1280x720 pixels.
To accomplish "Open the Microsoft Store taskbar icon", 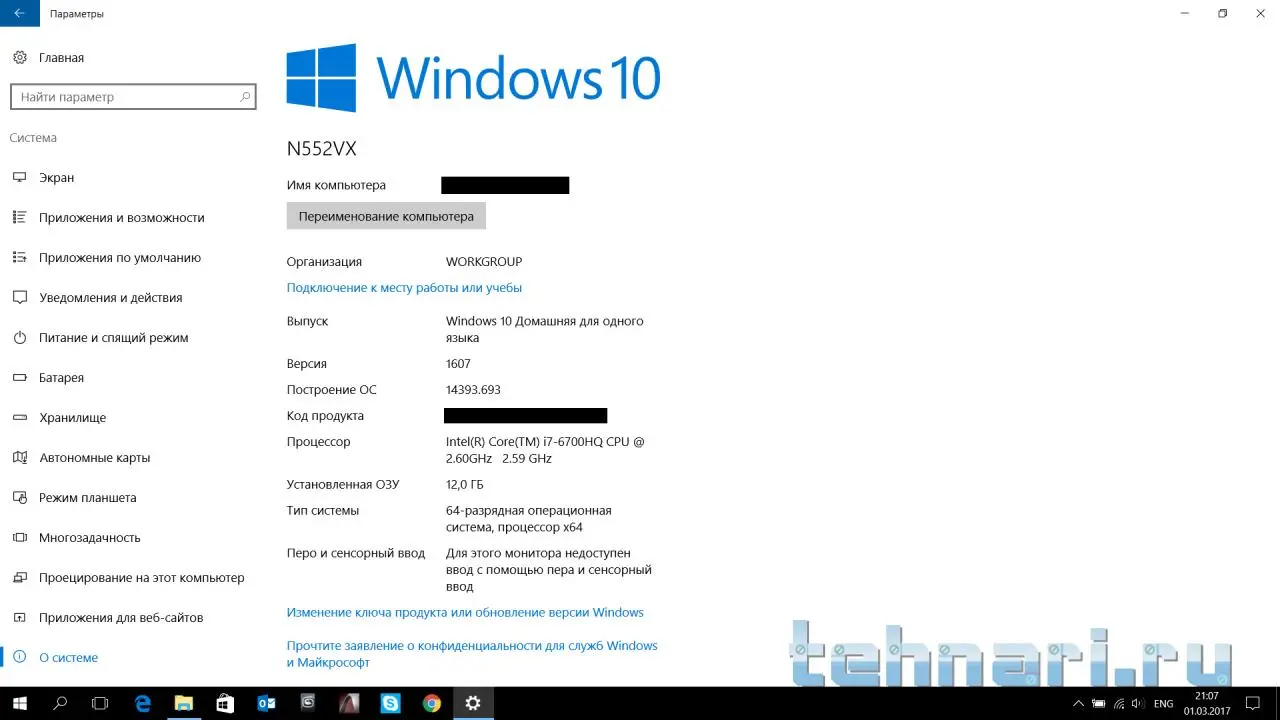I will (225, 703).
